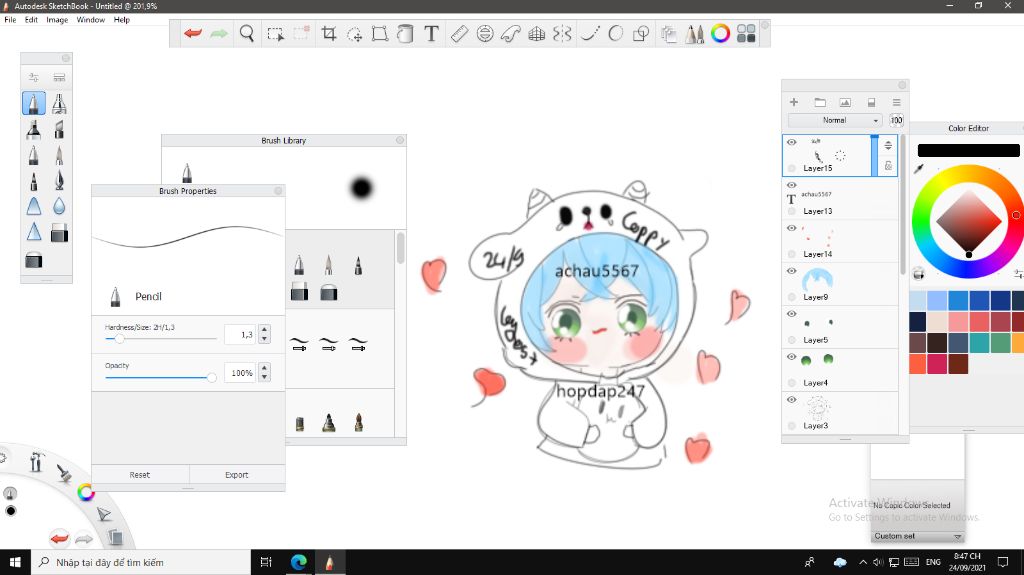The width and height of the screenshot is (1024, 575).
Task: Choose the Quick Transform tool
Action: click(x=354, y=34)
